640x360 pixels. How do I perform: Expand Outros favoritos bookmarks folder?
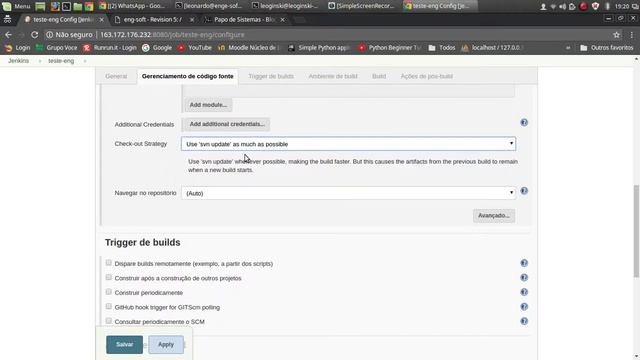coord(607,48)
